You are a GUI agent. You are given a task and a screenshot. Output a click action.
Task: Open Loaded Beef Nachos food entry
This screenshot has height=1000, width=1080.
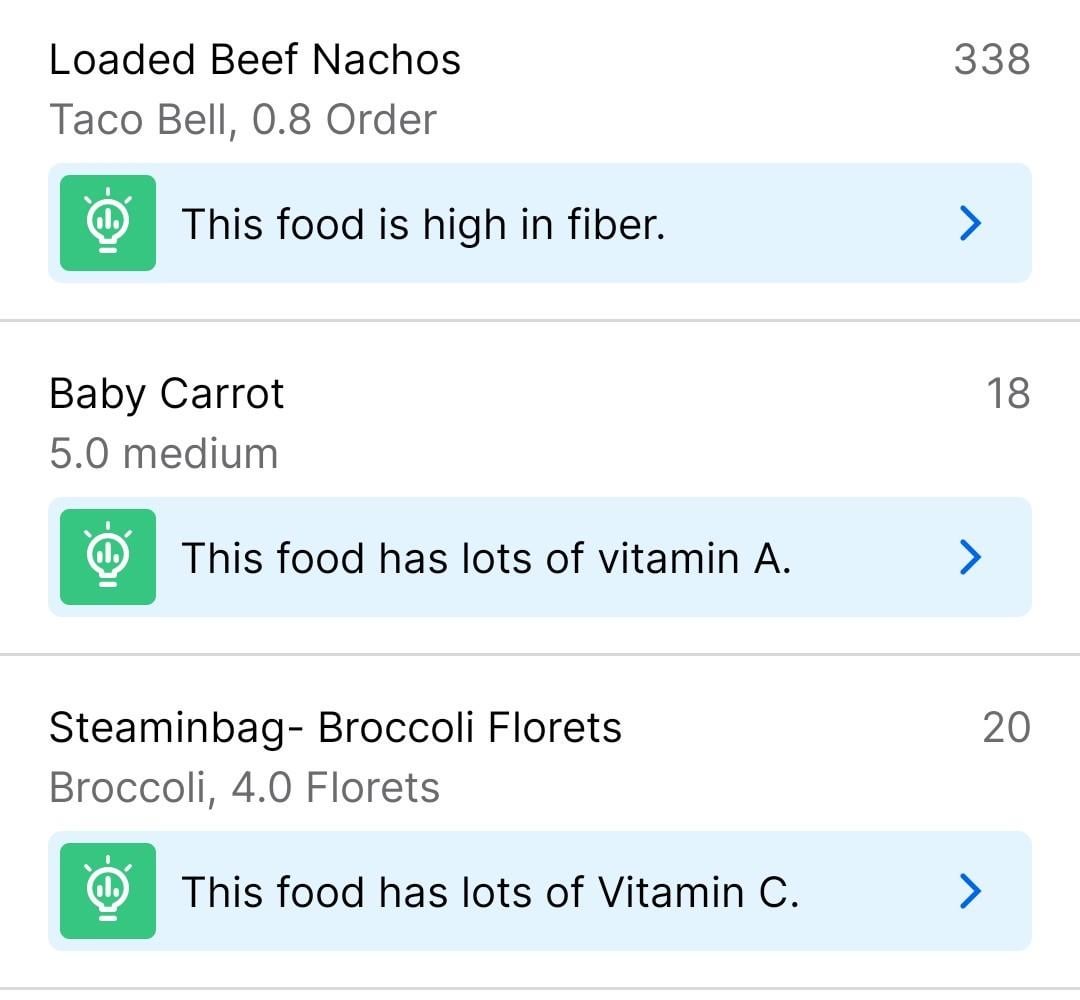[x=255, y=59]
